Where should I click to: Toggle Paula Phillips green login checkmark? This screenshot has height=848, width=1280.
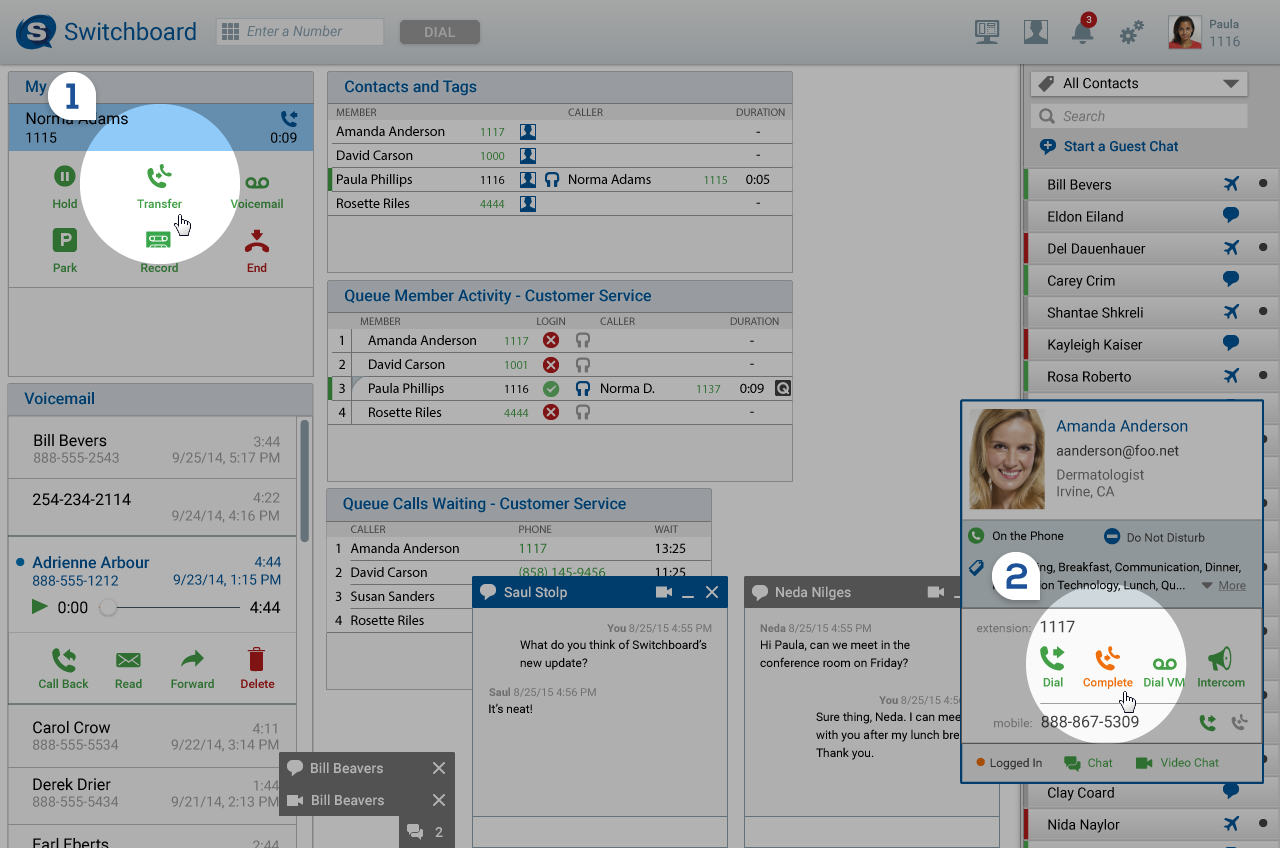click(550, 388)
